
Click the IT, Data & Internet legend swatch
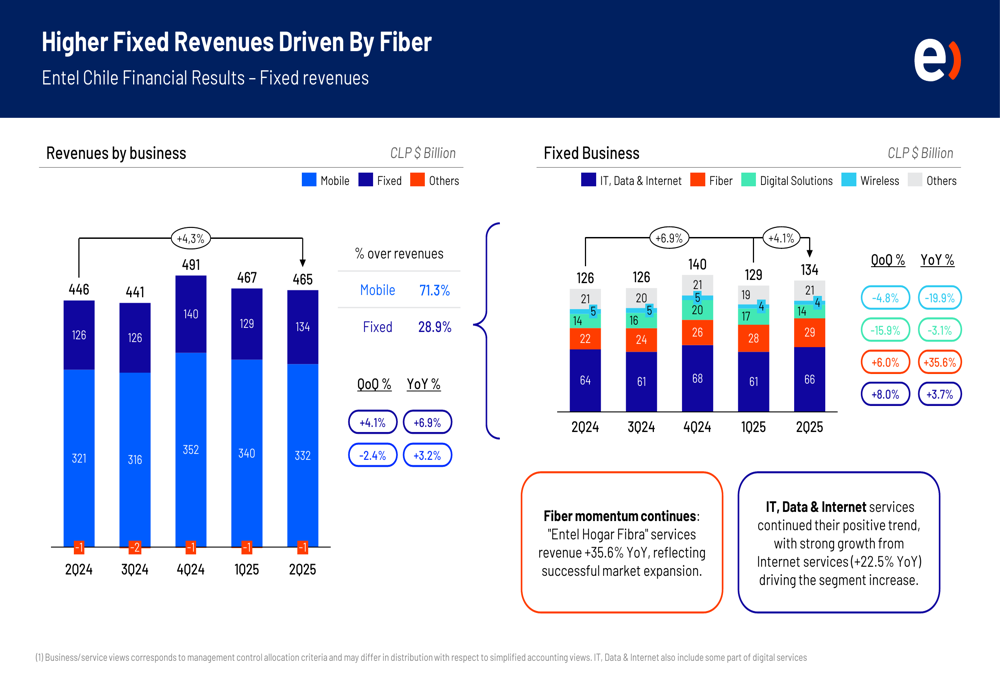pyautogui.click(x=588, y=180)
